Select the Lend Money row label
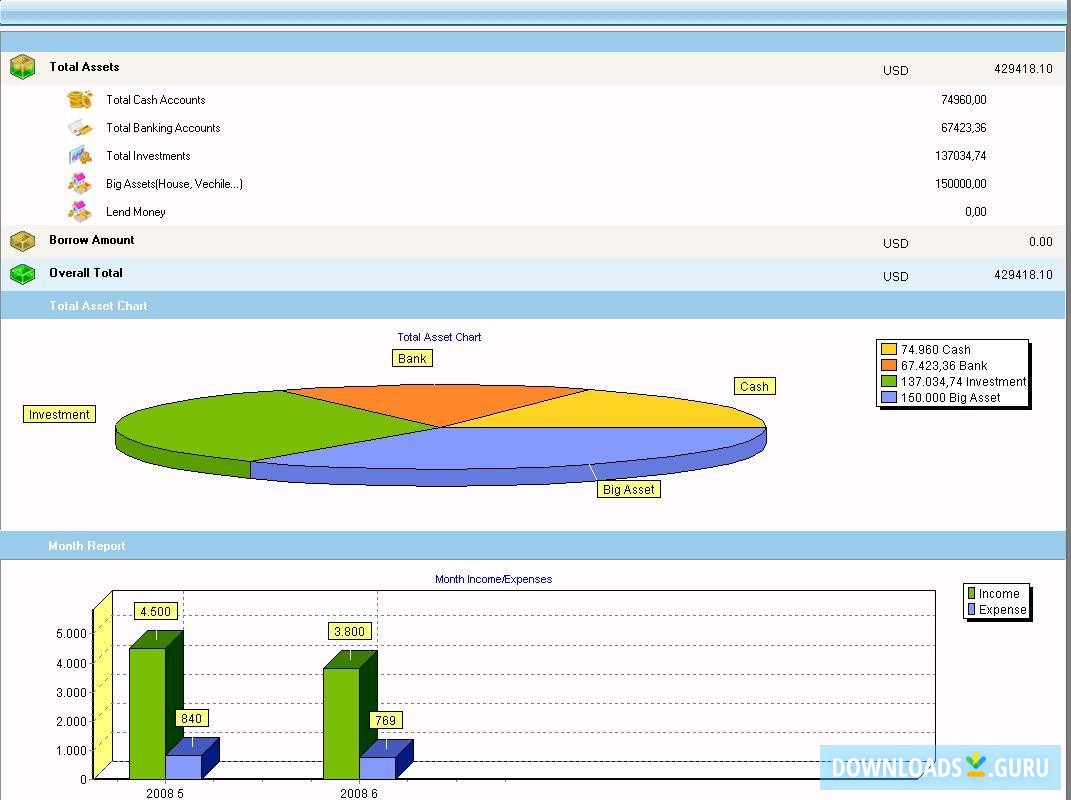This screenshot has height=800, width=1071. (x=136, y=212)
